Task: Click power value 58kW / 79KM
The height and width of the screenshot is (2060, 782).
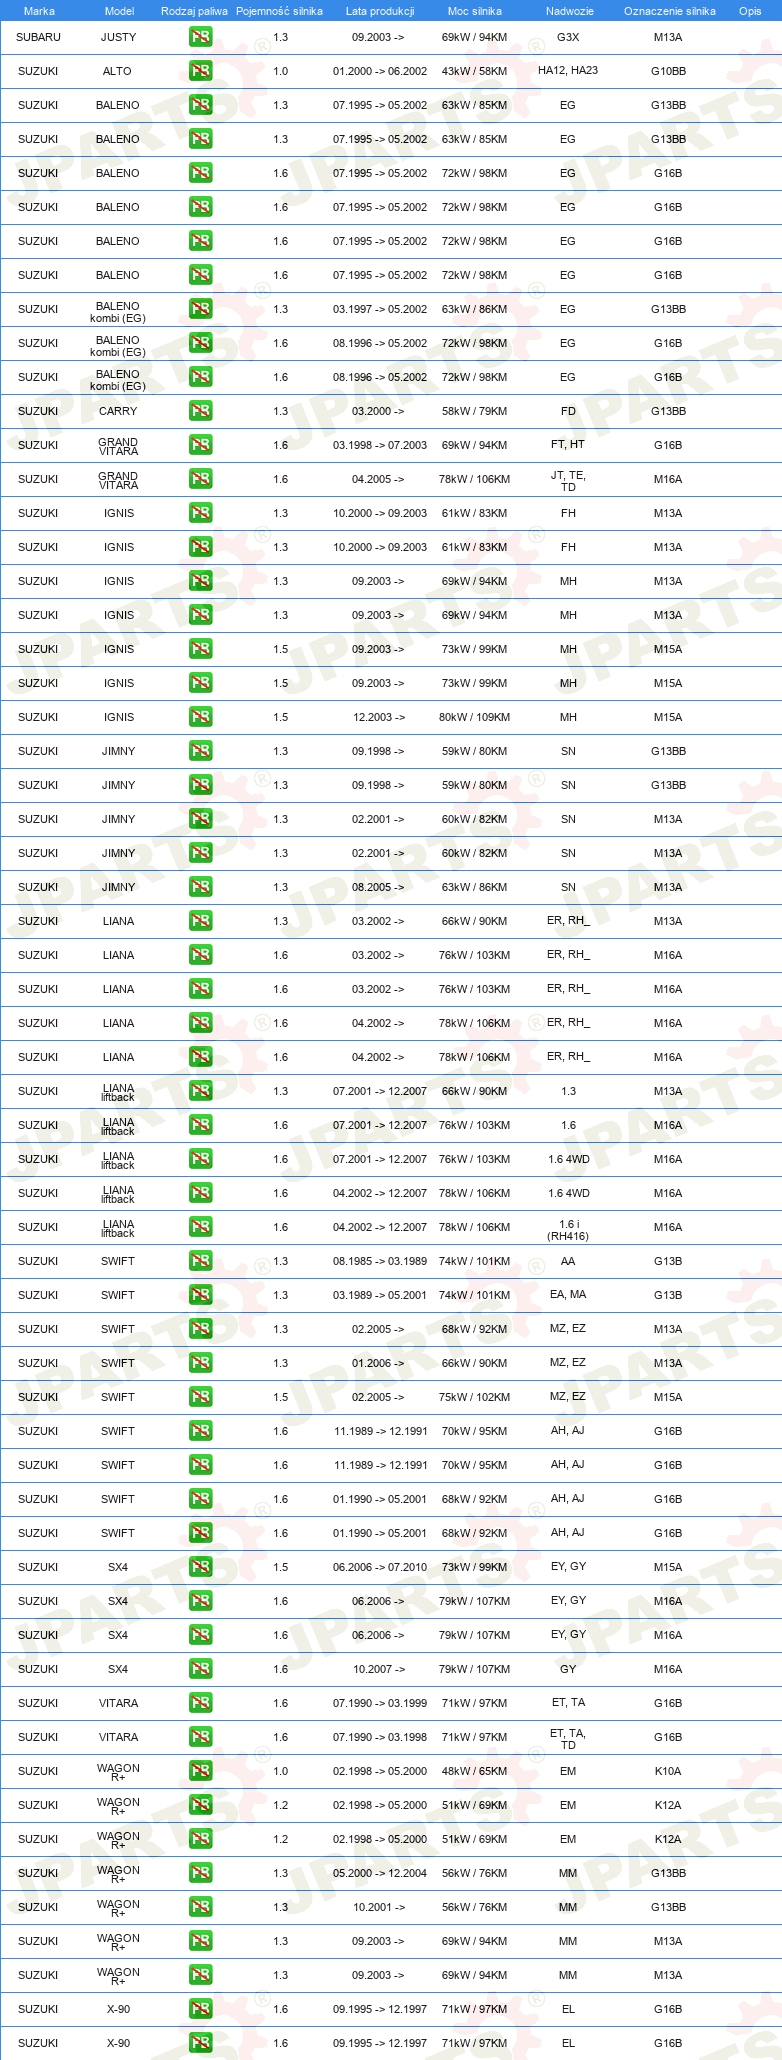Action: 474,411
